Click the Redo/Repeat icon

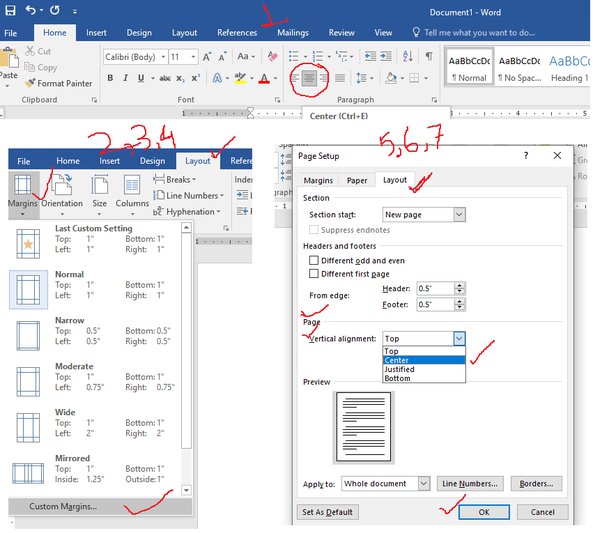[55, 10]
